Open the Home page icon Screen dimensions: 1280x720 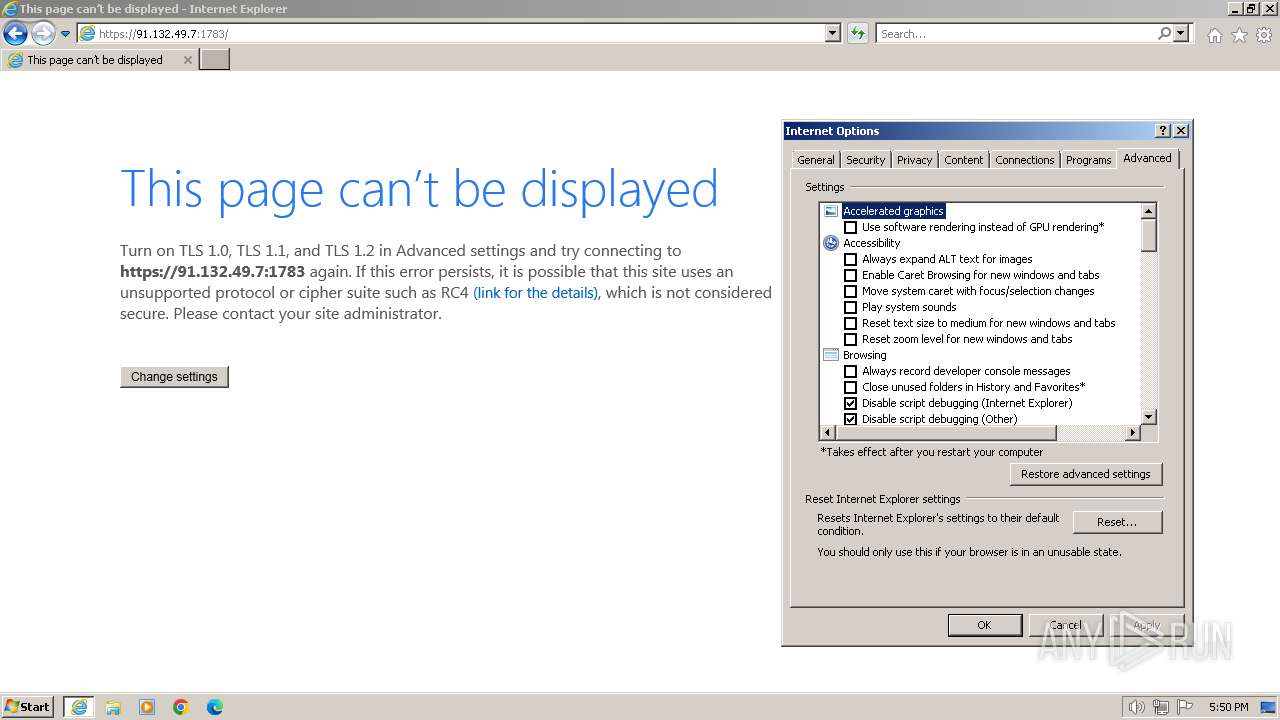[1214, 35]
